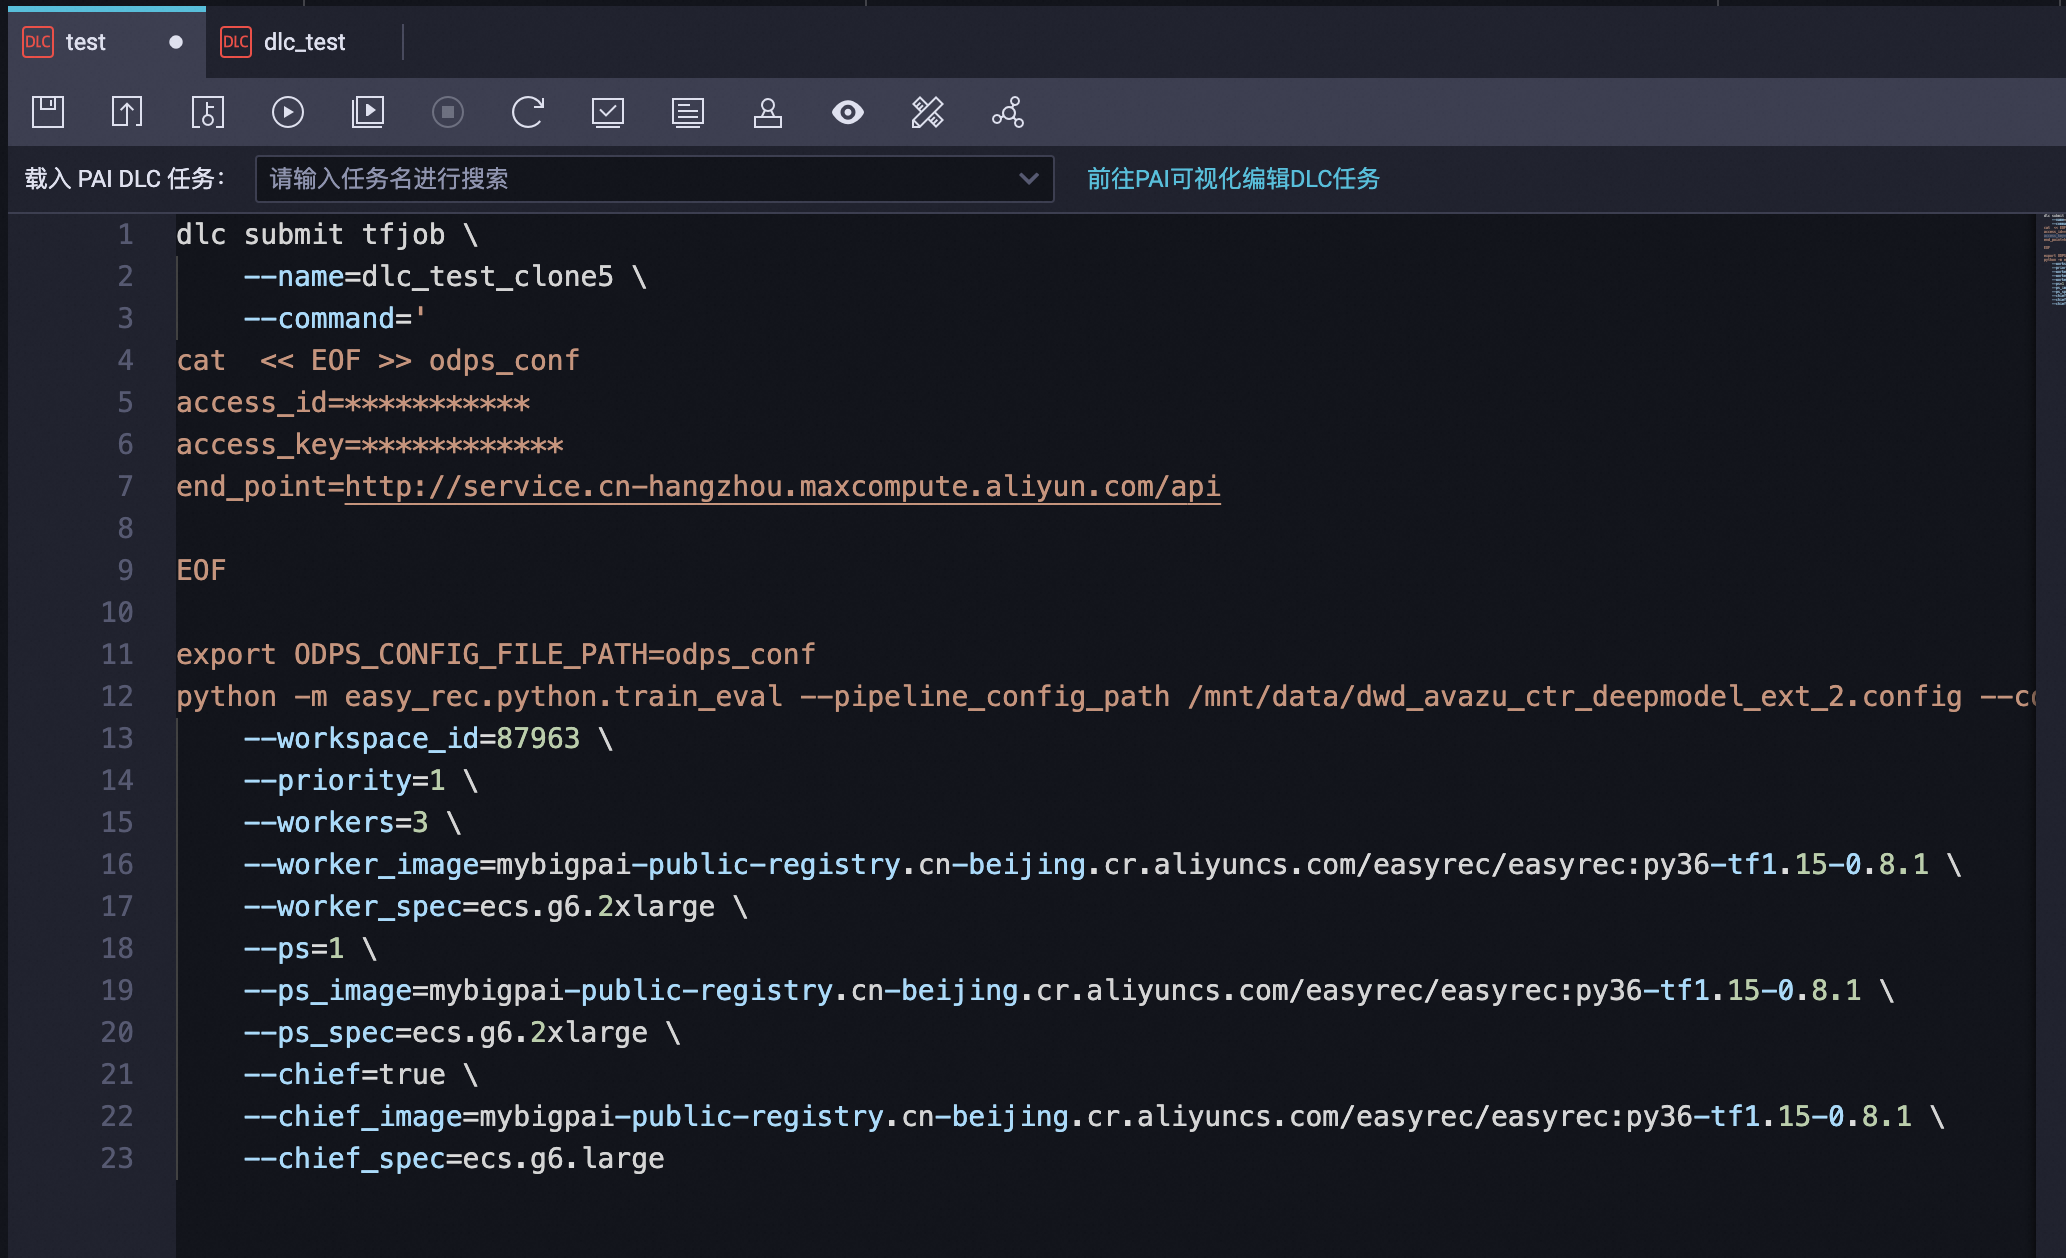Click the '--command=' line

(x=335, y=318)
